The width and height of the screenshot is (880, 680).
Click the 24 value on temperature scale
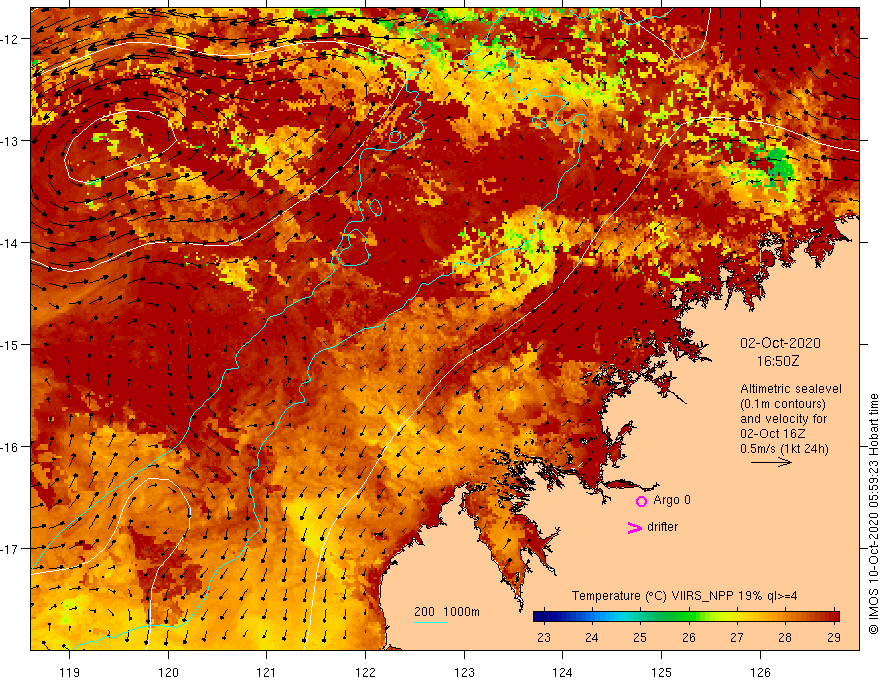pos(592,638)
